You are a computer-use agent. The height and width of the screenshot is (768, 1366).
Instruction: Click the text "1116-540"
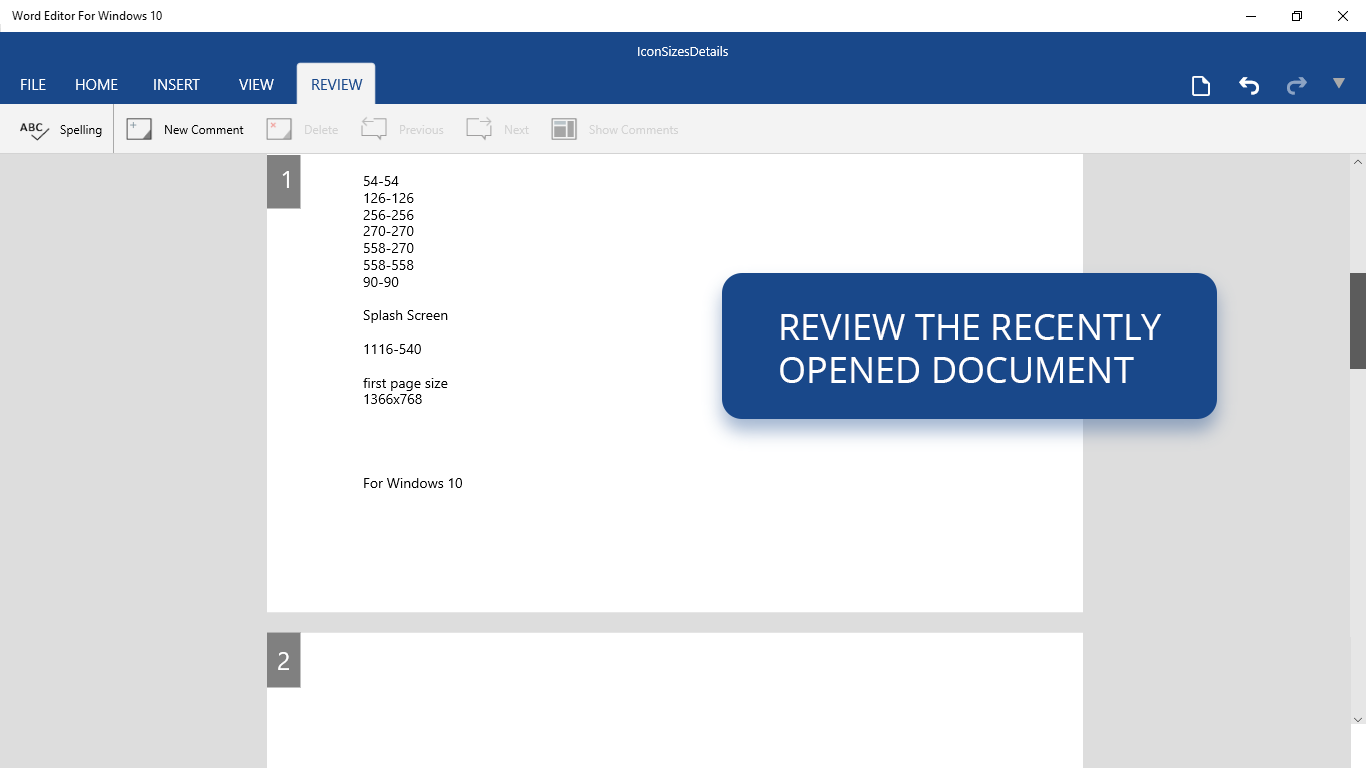[x=392, y=349]
